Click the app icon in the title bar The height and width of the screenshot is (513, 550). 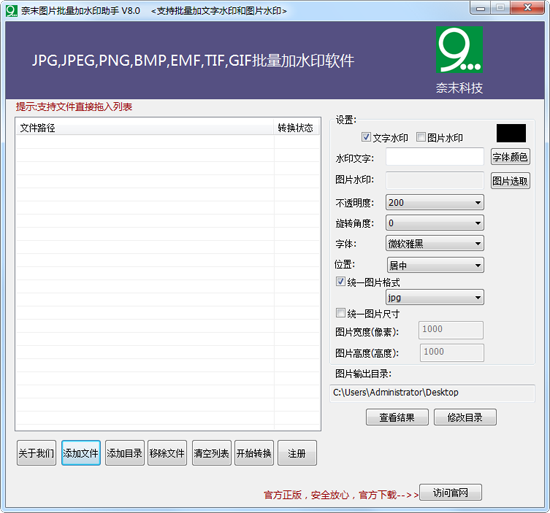(11, 11)
